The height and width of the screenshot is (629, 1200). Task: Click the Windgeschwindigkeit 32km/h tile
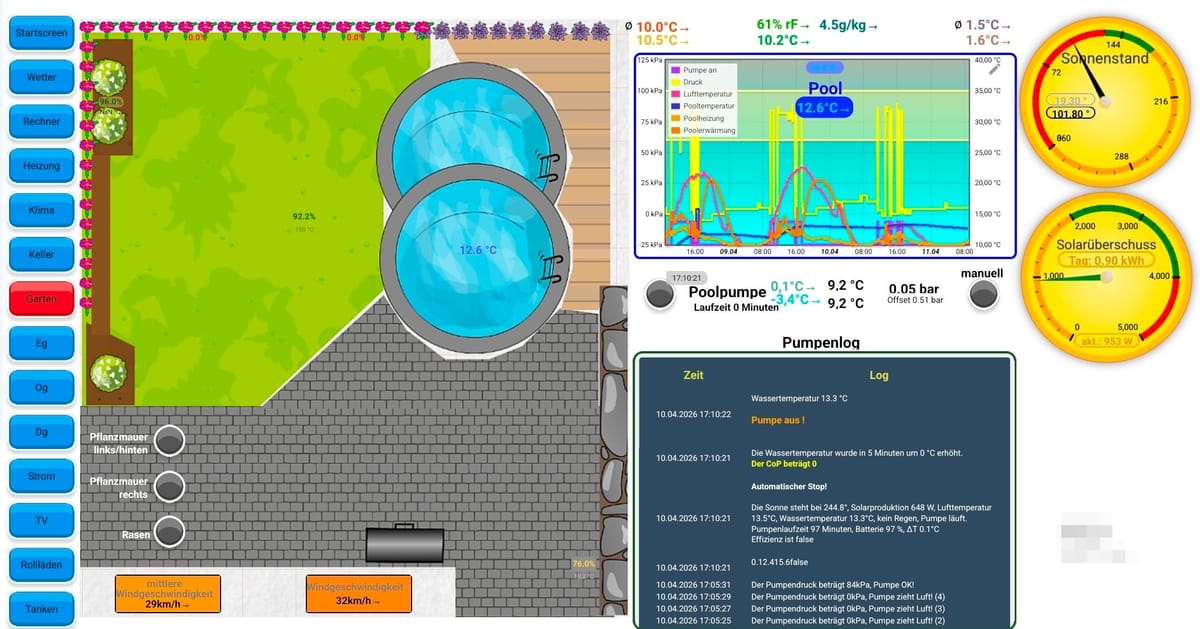point(358,593)
